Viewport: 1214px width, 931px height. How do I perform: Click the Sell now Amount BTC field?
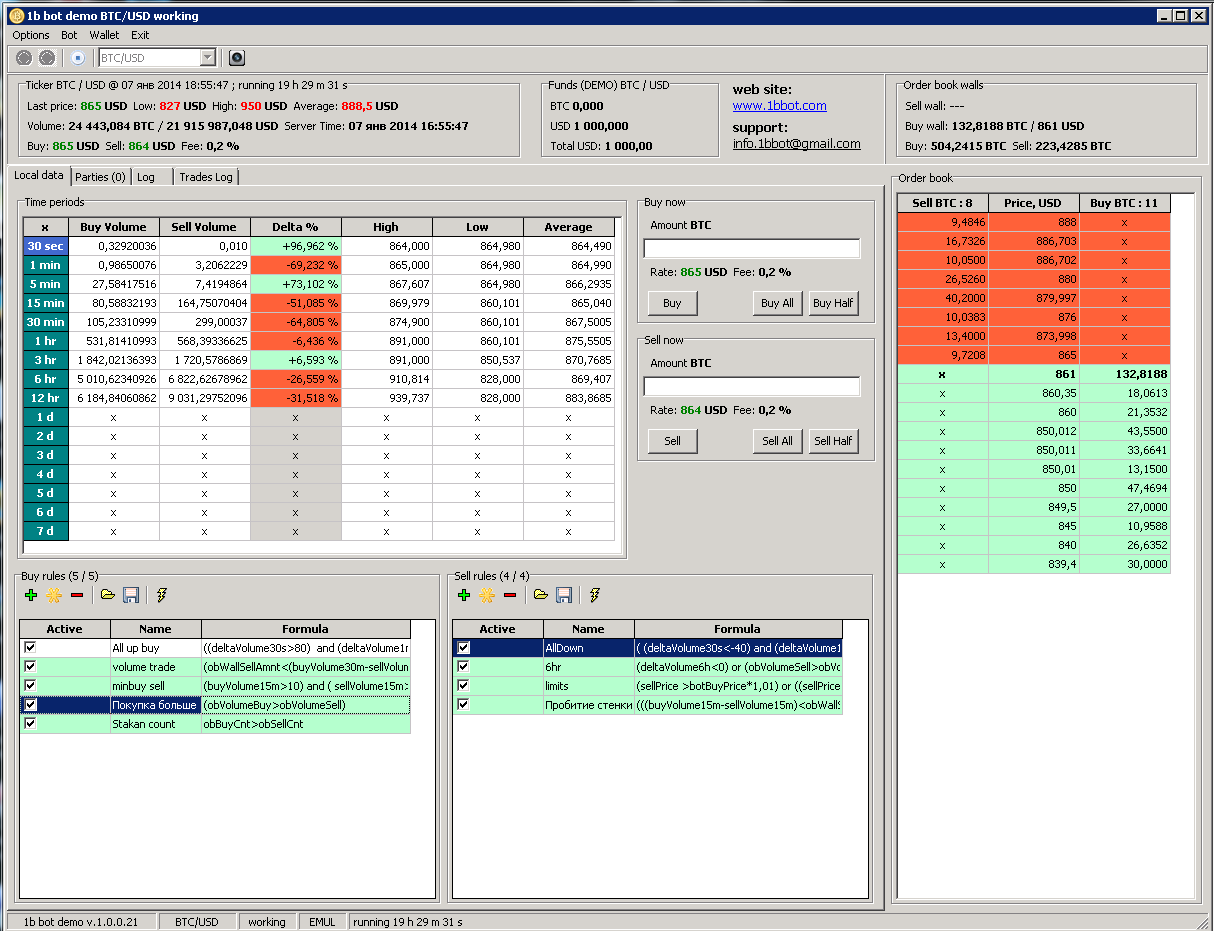tap(752, 386)
